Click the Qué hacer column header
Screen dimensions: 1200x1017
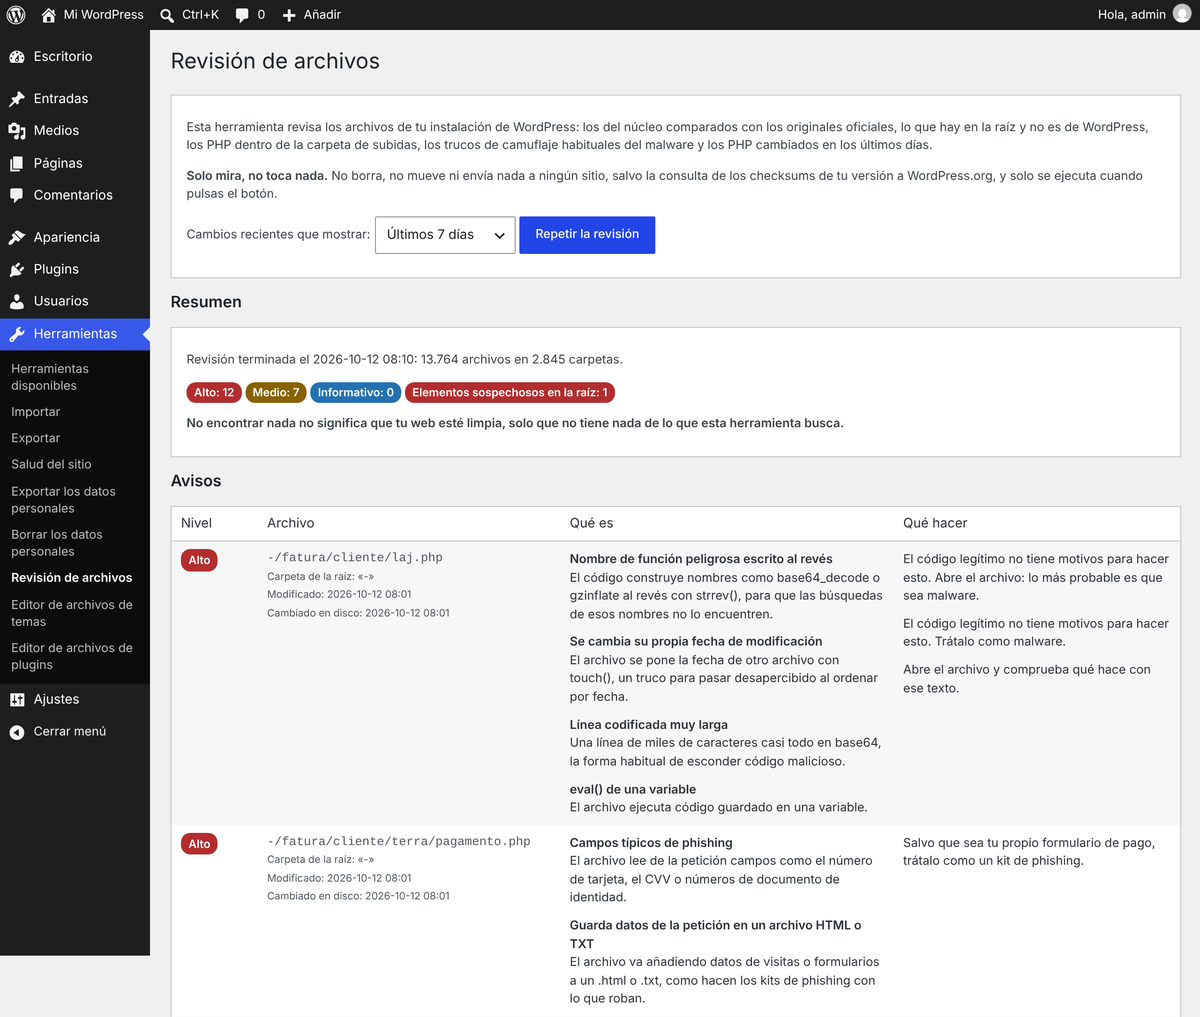[x=935, y=523]
